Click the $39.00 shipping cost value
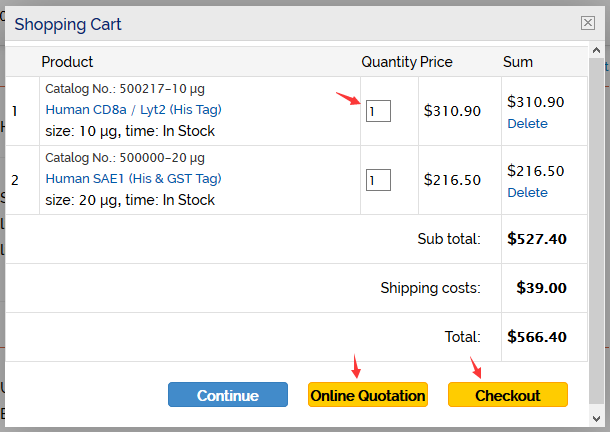610x432 pixels. click(x=541, y=288)
